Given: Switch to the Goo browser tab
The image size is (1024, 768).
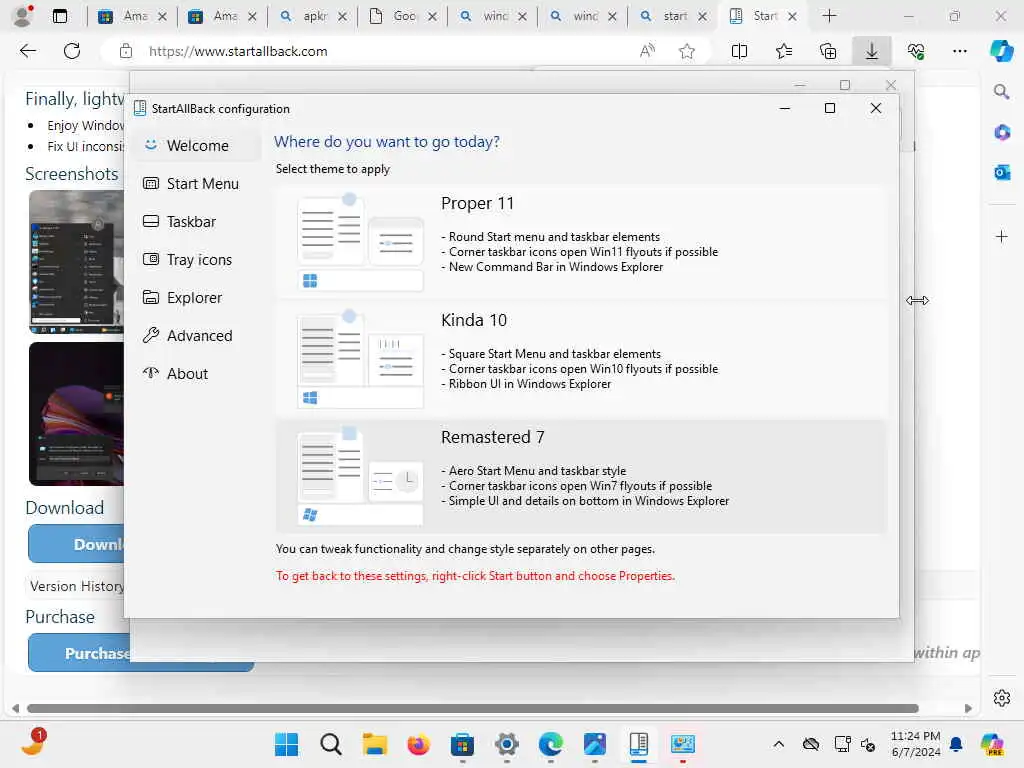Looking at the screenshot, I should (x=403, y=16).
